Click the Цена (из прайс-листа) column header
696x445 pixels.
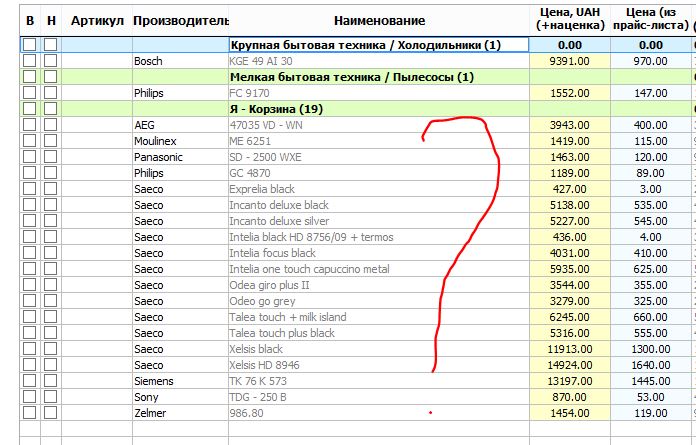(x=651, y=19)
